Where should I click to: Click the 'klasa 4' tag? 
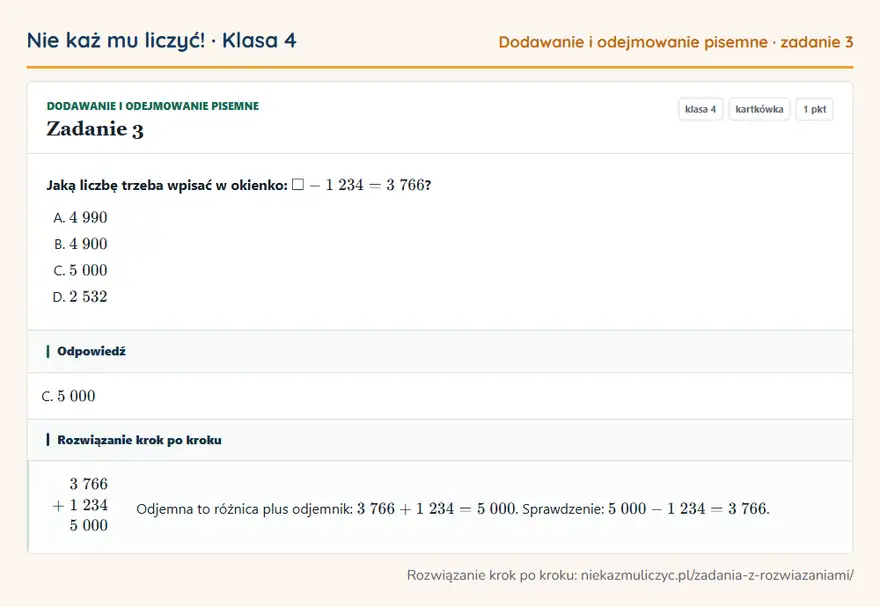[700, 109]
